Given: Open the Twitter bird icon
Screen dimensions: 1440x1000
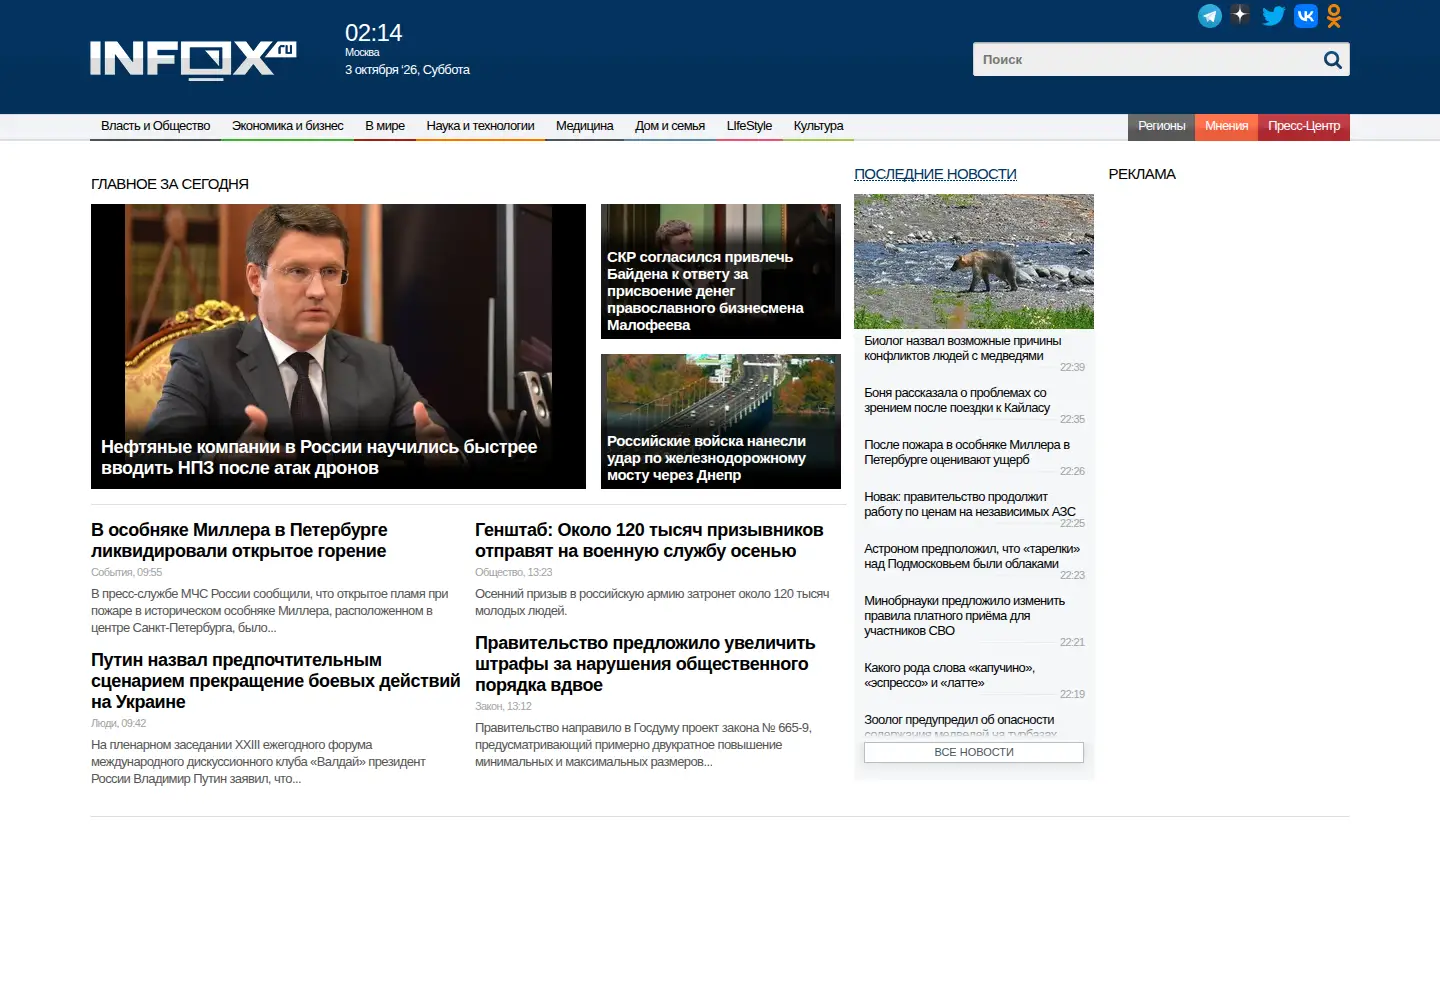Looking at the screenshot, I should 1273,16.
